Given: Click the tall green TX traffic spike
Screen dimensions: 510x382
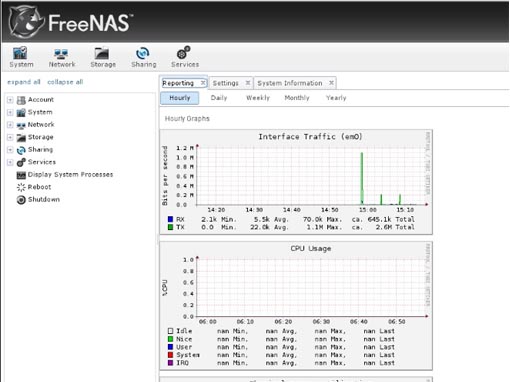Looking at the screenshot, I should click(362, 178).
